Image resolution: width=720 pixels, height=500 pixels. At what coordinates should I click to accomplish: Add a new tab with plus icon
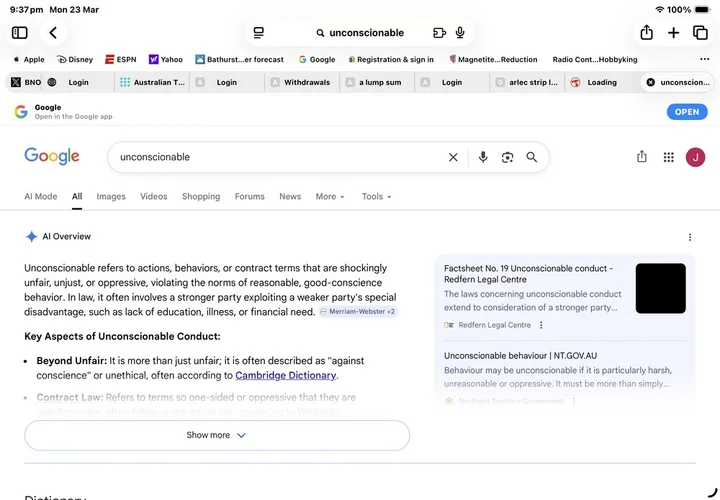pos(673,33)
